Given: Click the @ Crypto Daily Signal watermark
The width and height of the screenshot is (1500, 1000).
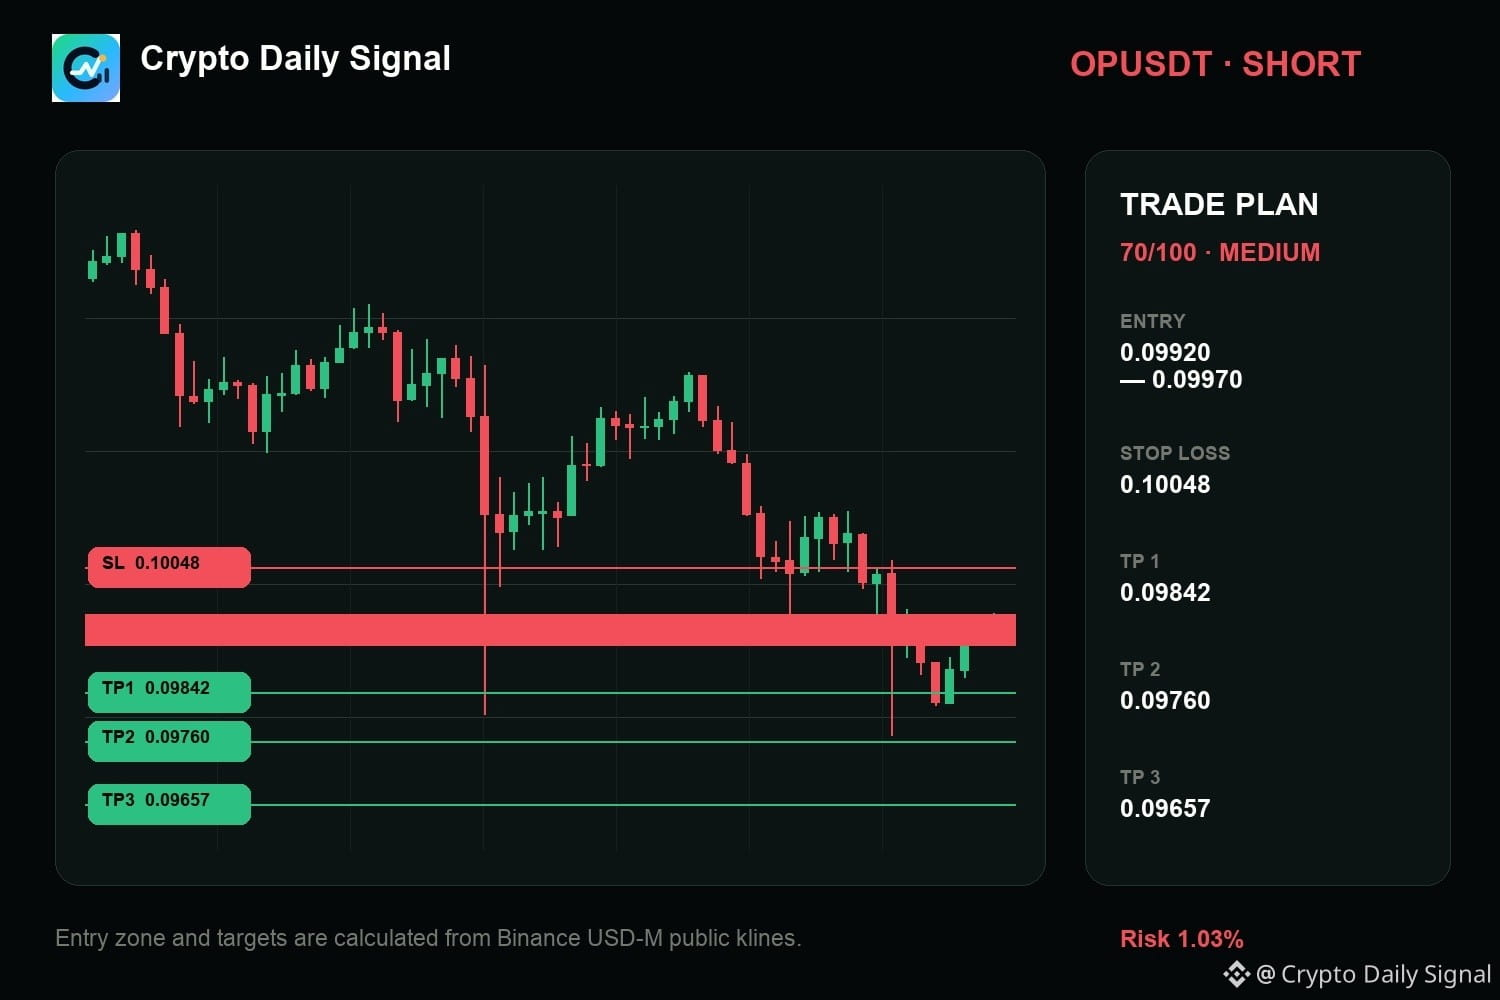Looking at the screenshot, I should (1373, 974).
